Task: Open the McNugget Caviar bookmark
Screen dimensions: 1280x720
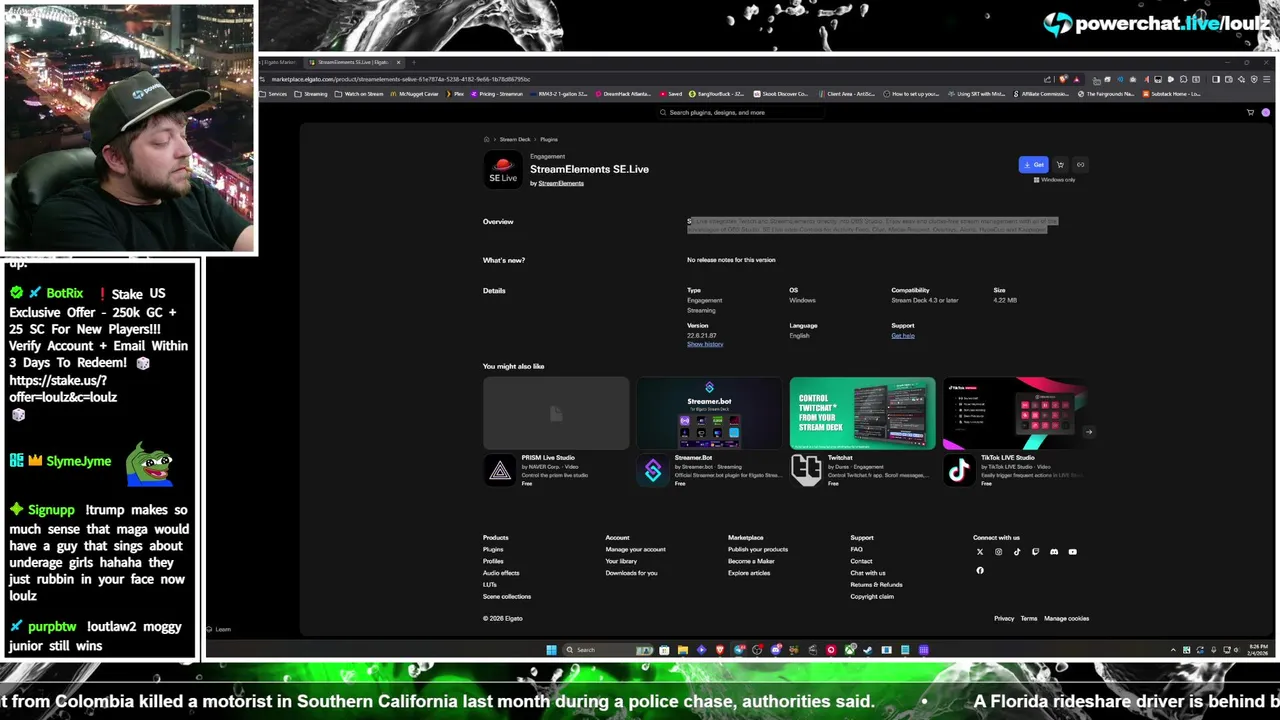Action: 415,94
